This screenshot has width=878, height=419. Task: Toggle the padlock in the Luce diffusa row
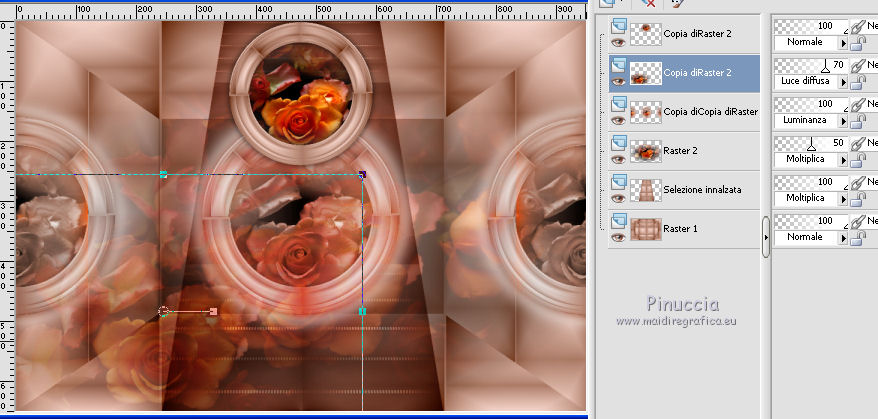pyautogui.click(x=856, y=83)
